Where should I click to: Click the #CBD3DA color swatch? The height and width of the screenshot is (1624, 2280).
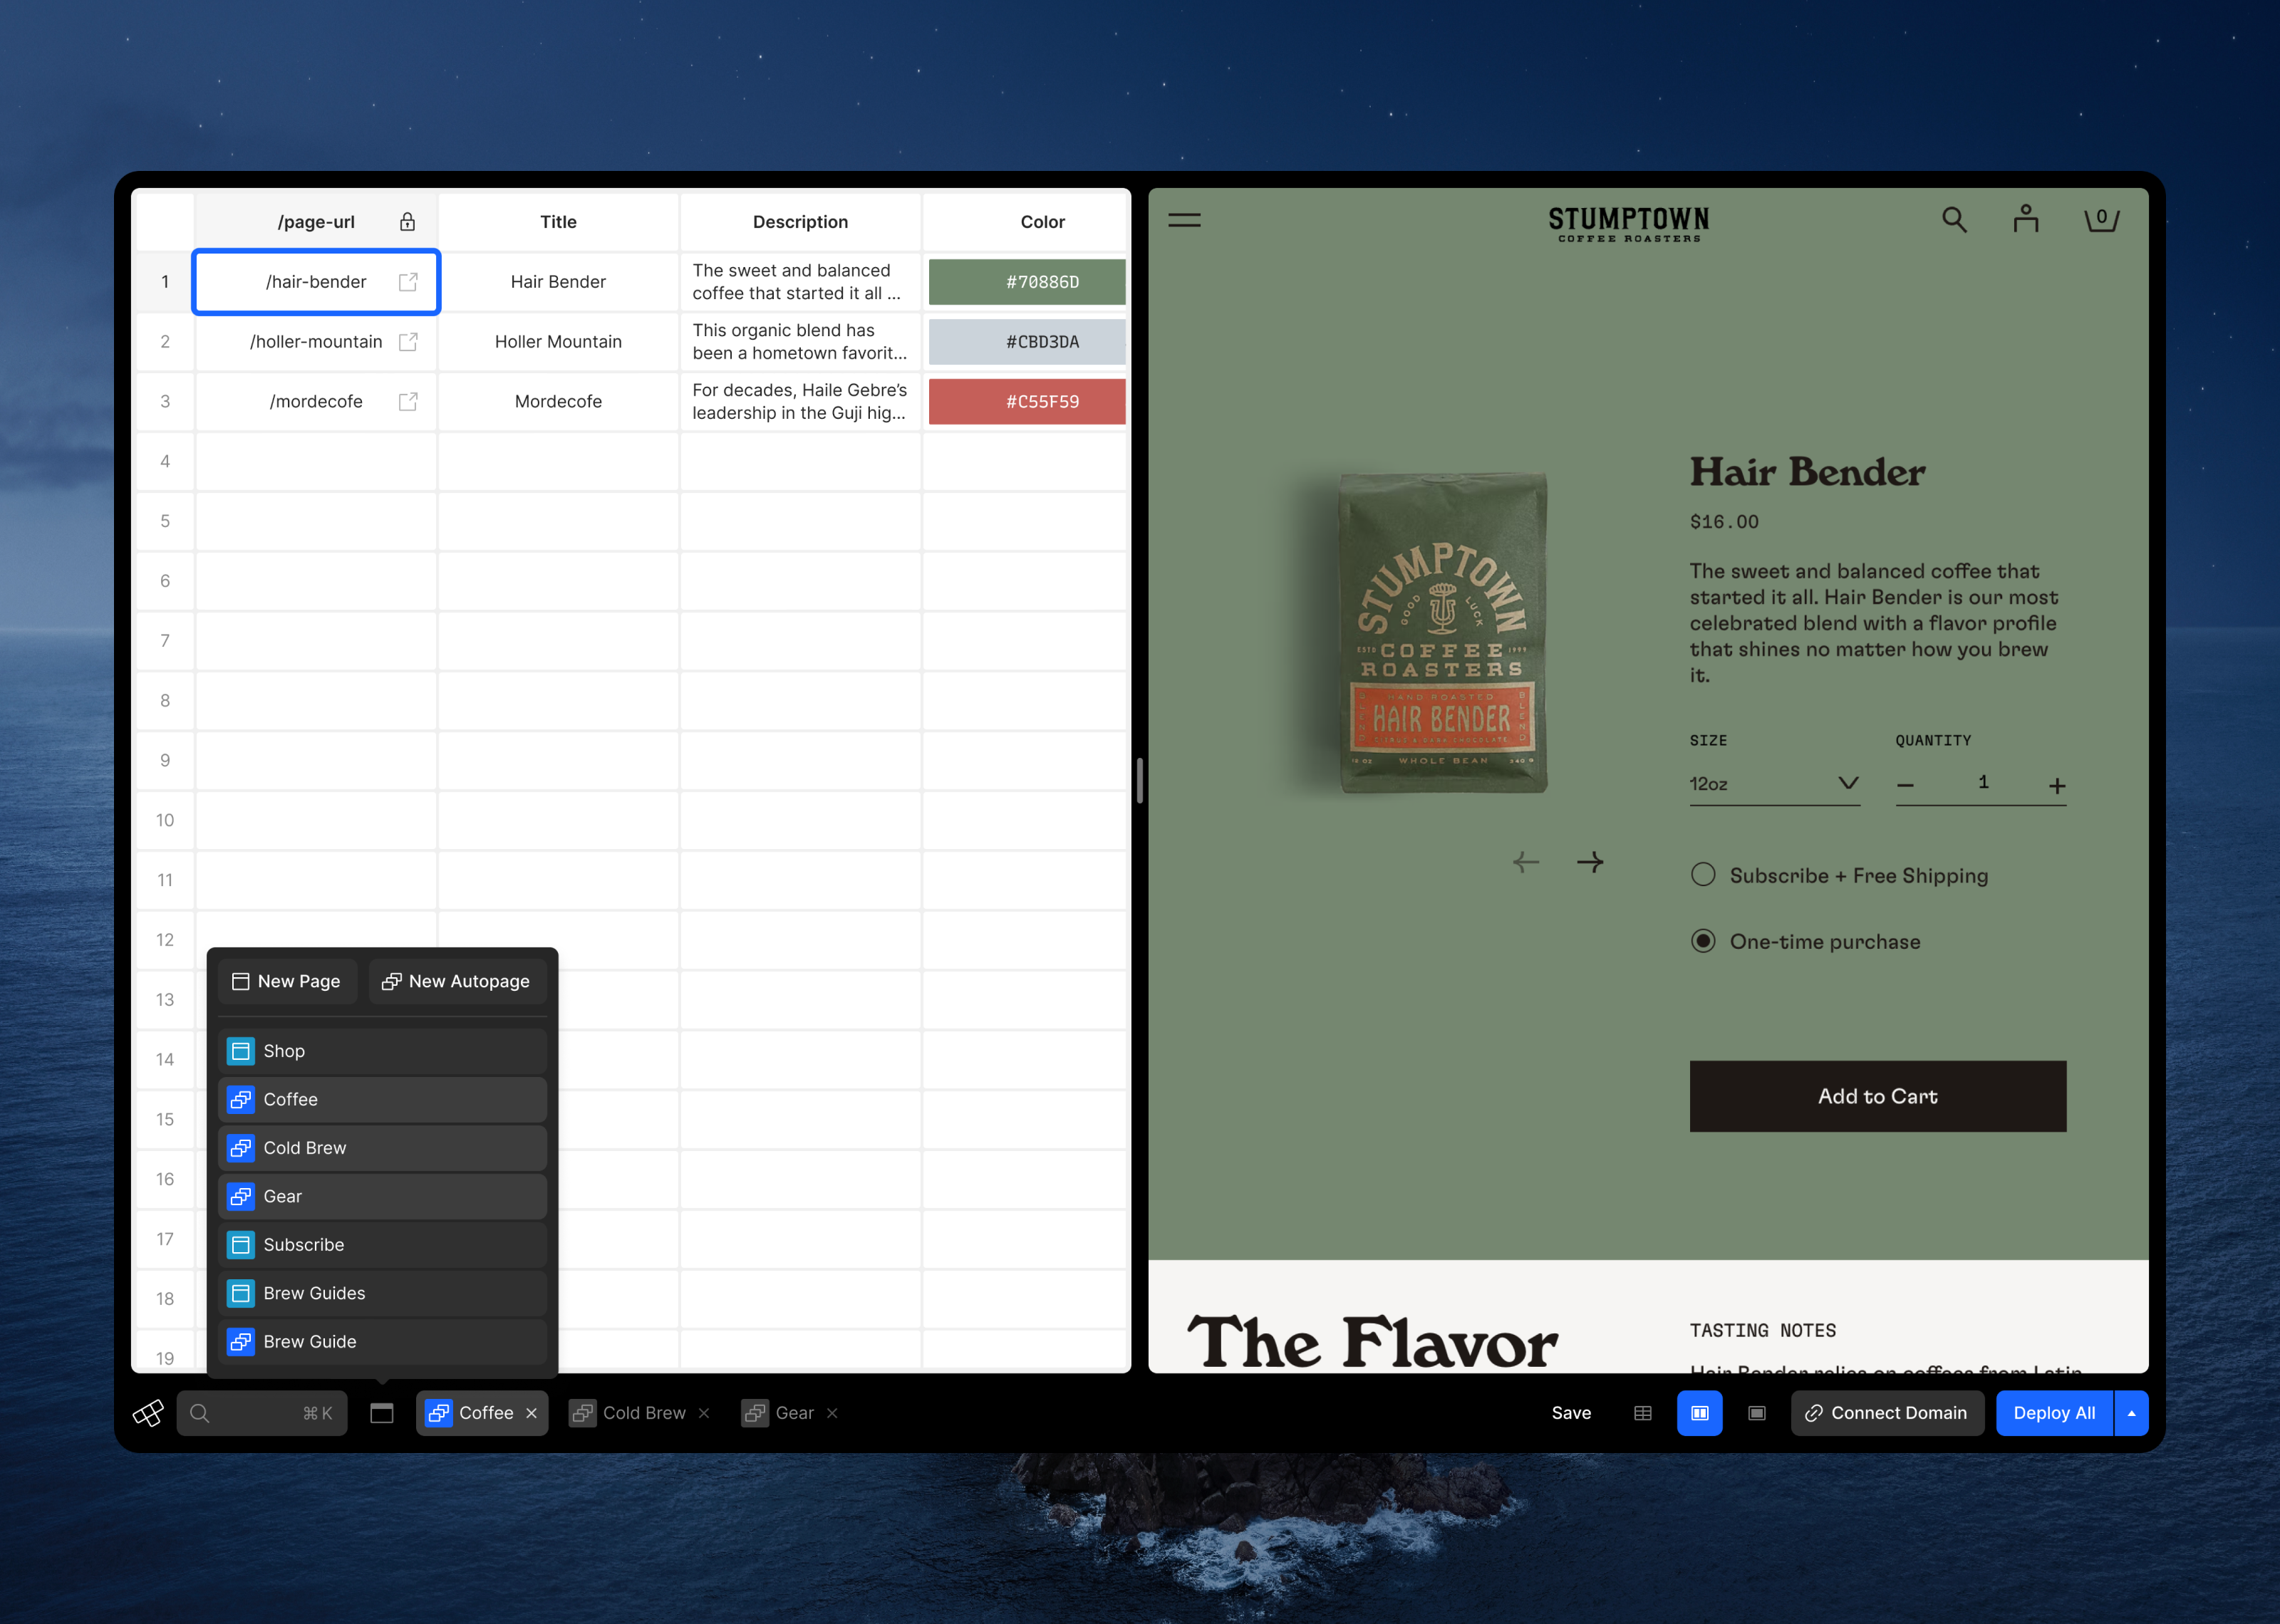(x=1027, y=342)
